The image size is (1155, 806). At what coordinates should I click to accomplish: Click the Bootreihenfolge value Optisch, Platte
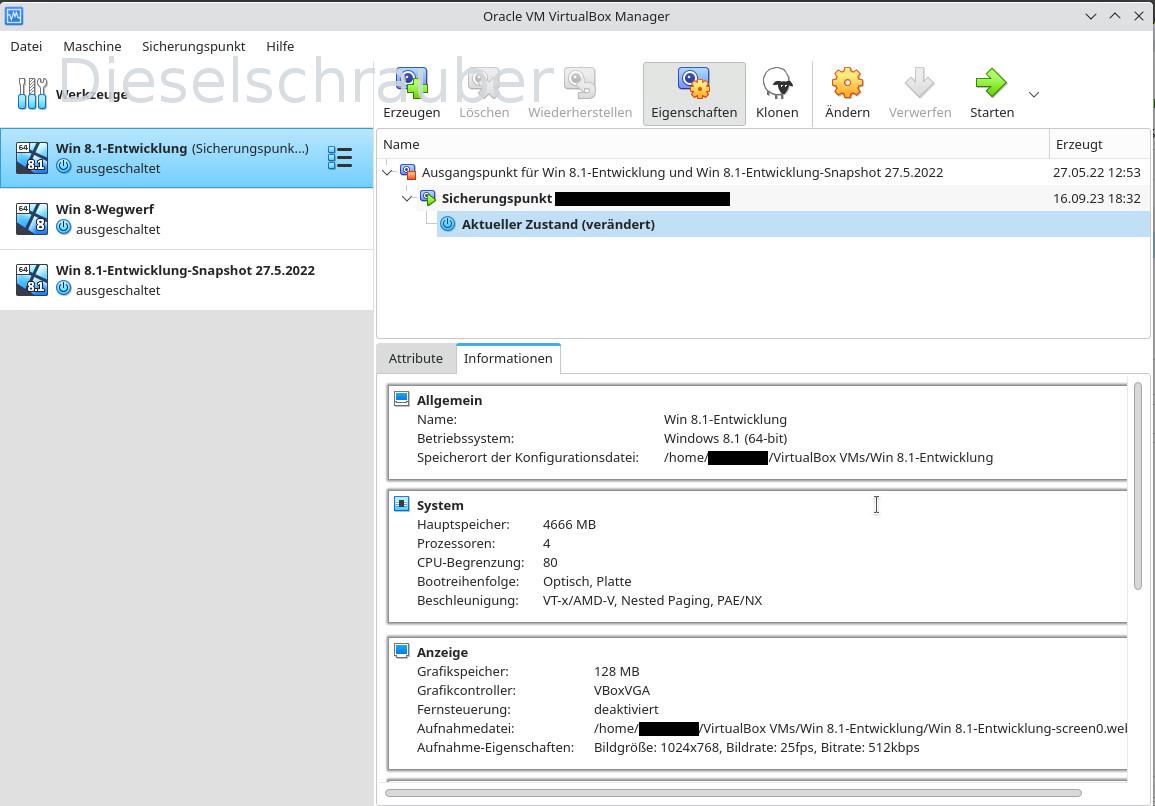pyautogui.click(x=587, y=581)
